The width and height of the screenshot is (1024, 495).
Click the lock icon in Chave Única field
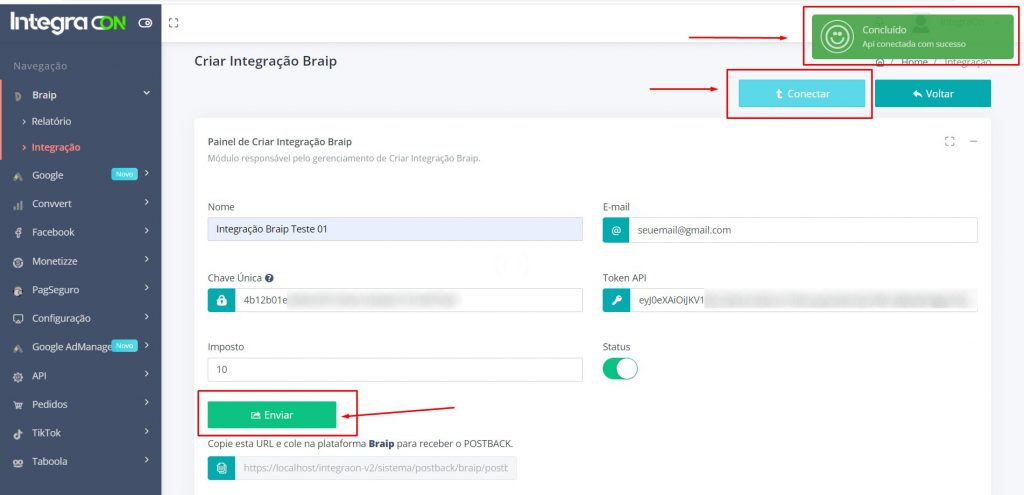coord(221,300)
